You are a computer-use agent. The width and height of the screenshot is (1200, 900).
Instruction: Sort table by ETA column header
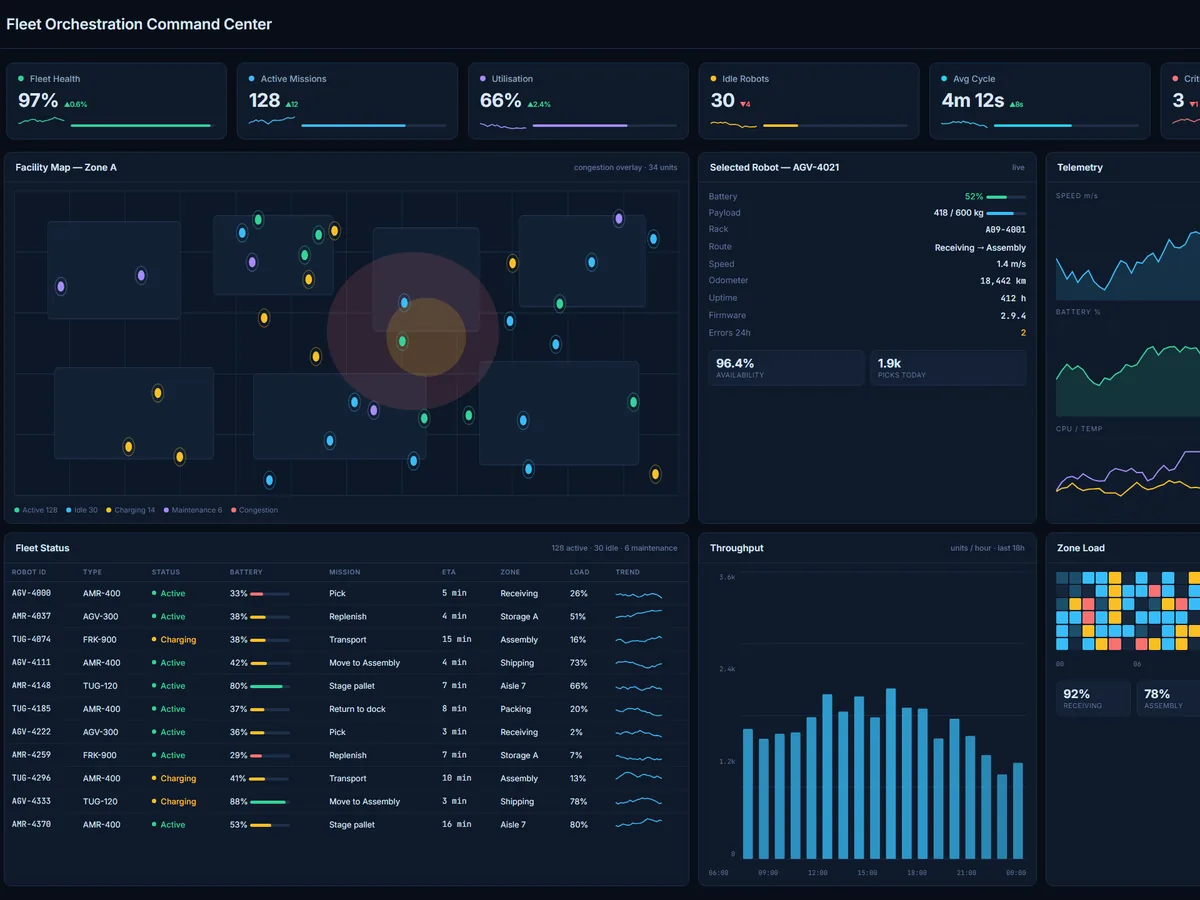[x=448, y=572]
